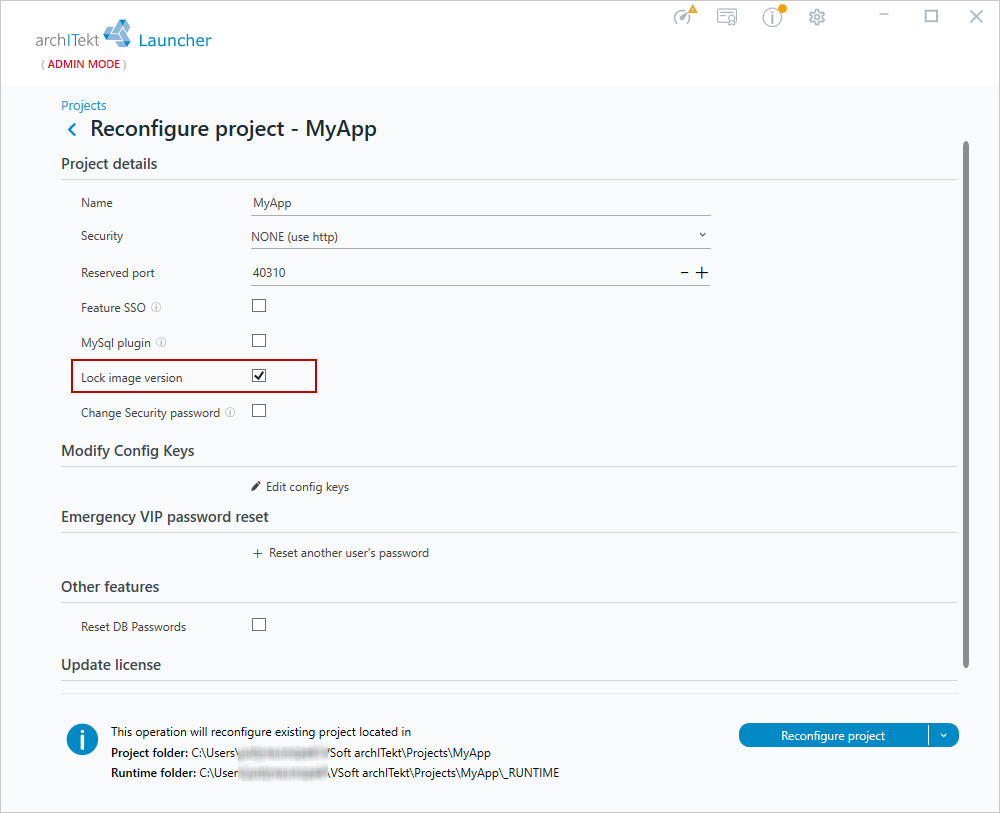Click Edit config keys
Screen dimensions: 1000x813
click(x=300, y=487)
